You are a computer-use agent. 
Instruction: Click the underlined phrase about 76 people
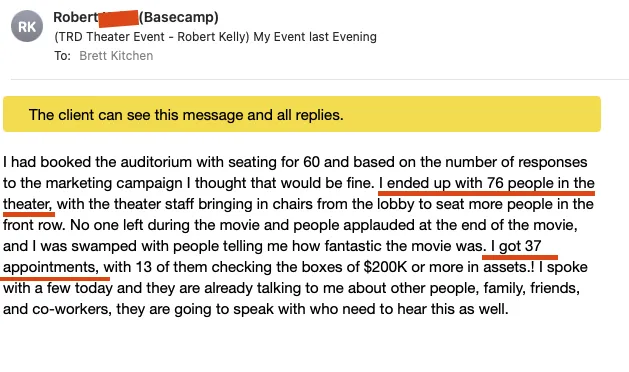[x=486, y=183]
